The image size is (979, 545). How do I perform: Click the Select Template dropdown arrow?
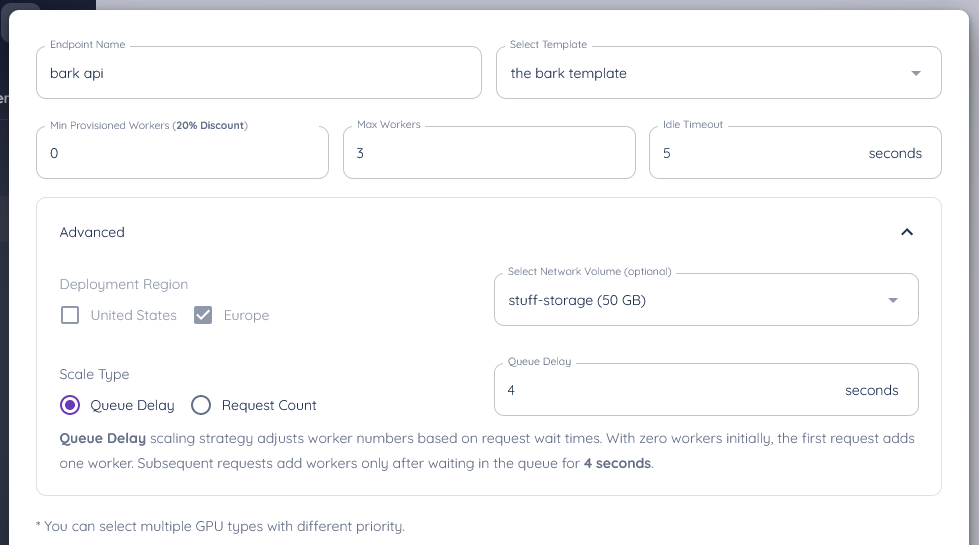[915, 73]
